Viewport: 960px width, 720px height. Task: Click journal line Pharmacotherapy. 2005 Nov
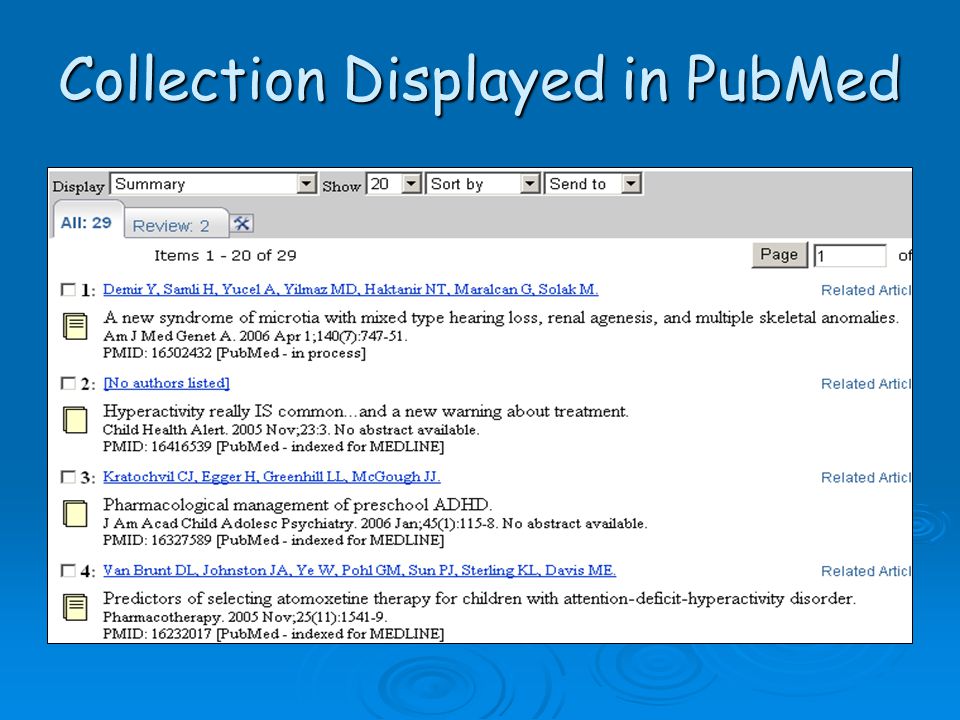point(245,617)
